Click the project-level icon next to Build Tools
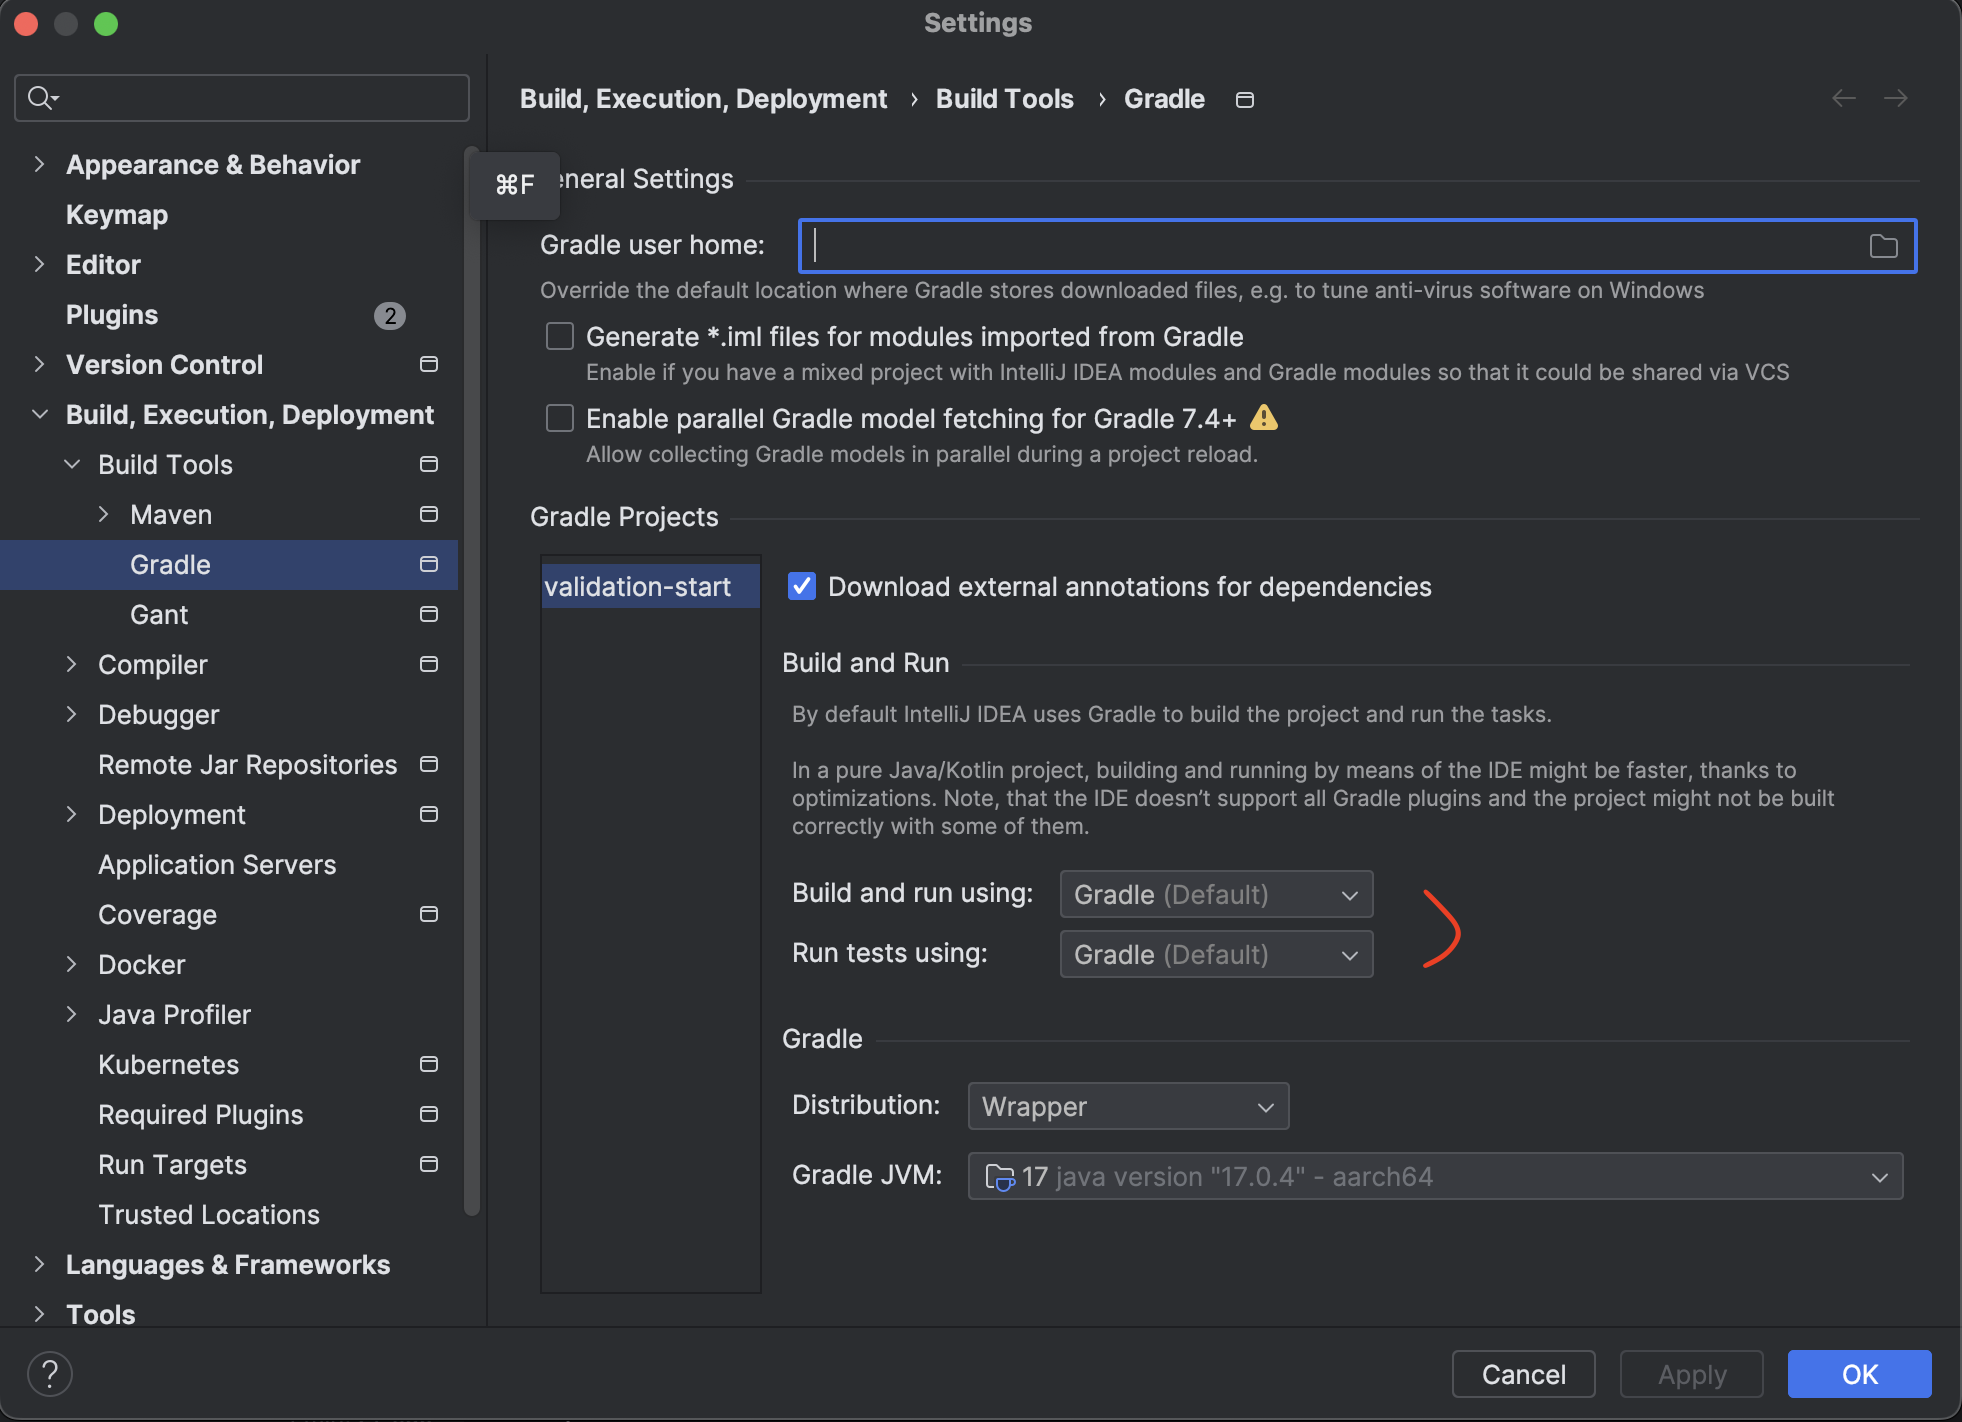 [x=429, y=464]
